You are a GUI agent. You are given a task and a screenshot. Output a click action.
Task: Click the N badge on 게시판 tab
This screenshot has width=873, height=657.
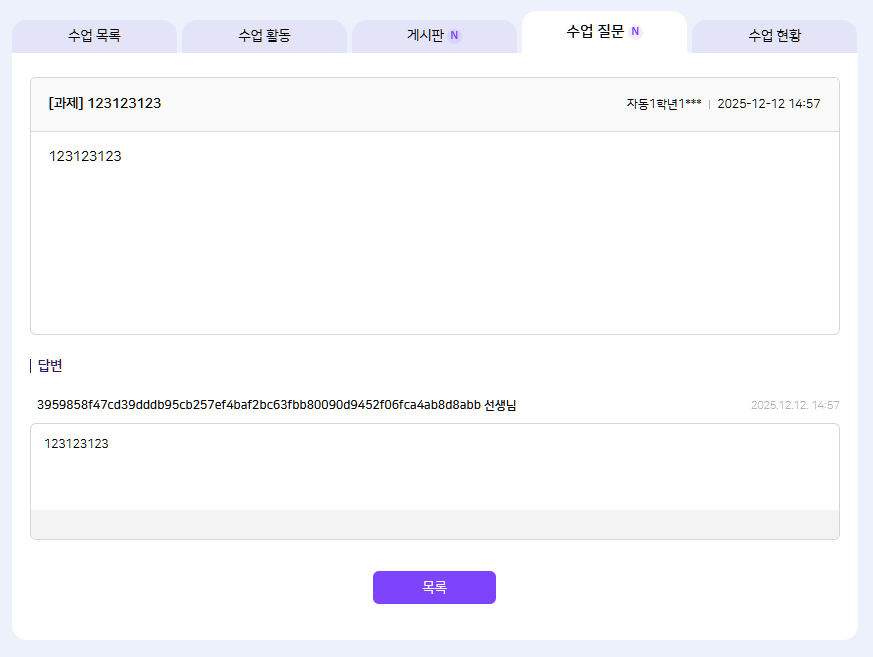coord(454,35)
